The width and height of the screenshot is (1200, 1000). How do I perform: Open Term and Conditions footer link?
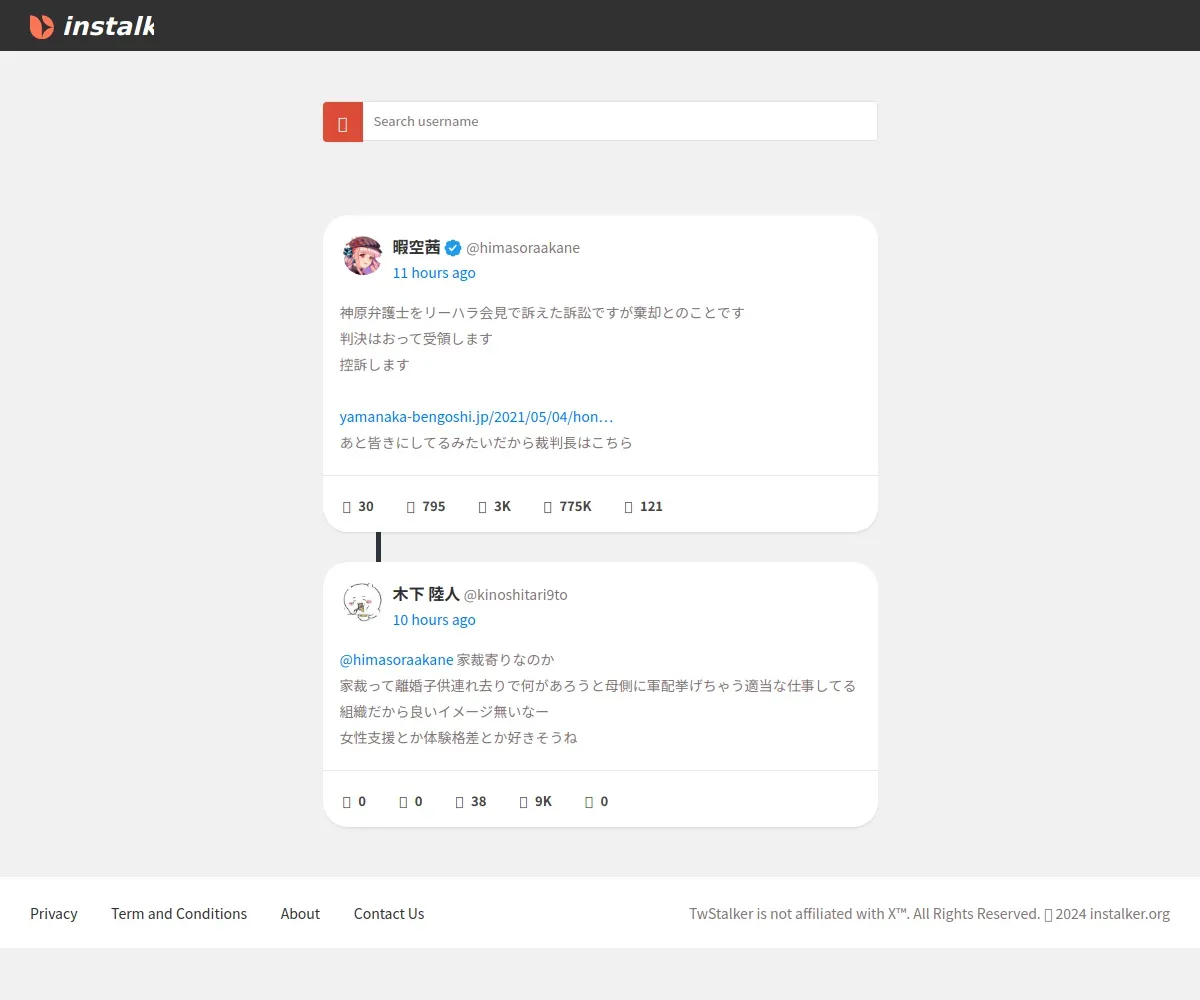[x=179, y=914]
